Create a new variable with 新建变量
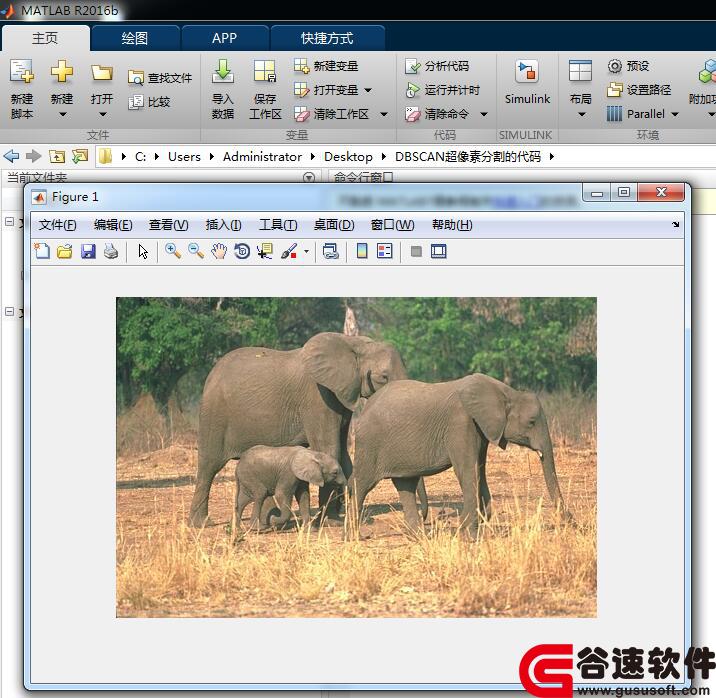The image size is (716, 698). click(326, 66)
